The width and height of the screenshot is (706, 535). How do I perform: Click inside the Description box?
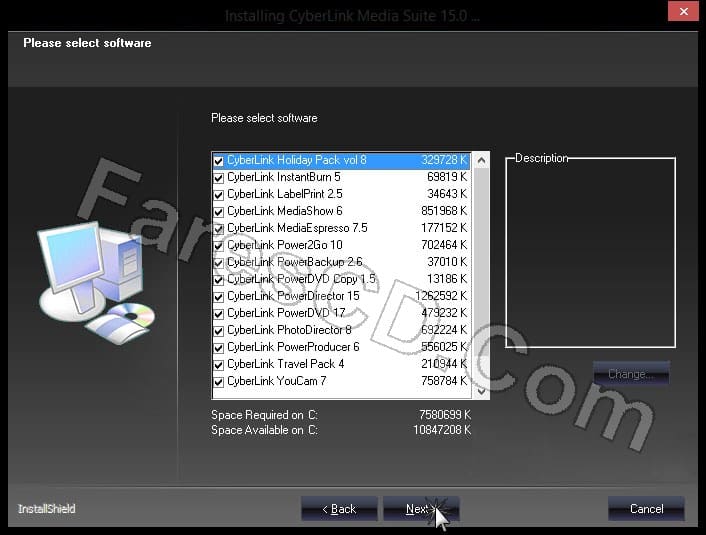(590, 254)
